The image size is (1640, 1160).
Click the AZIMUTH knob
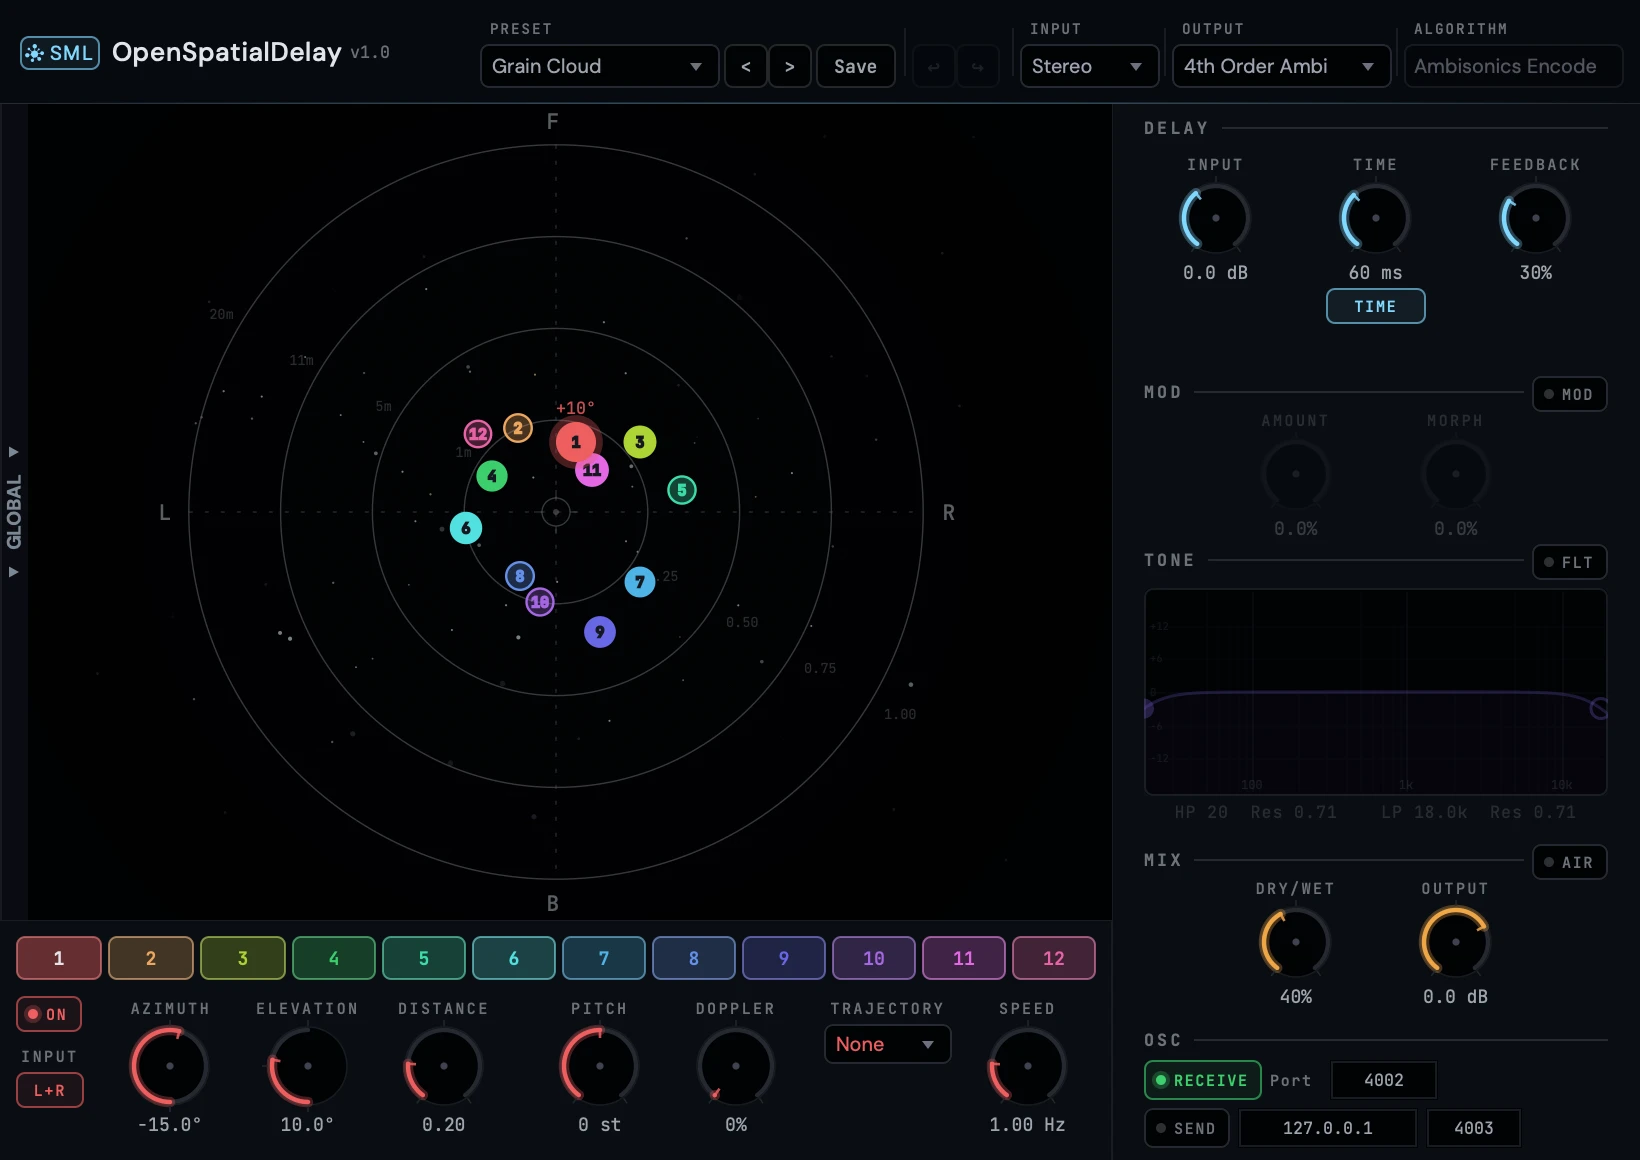tap(170, 1066)
